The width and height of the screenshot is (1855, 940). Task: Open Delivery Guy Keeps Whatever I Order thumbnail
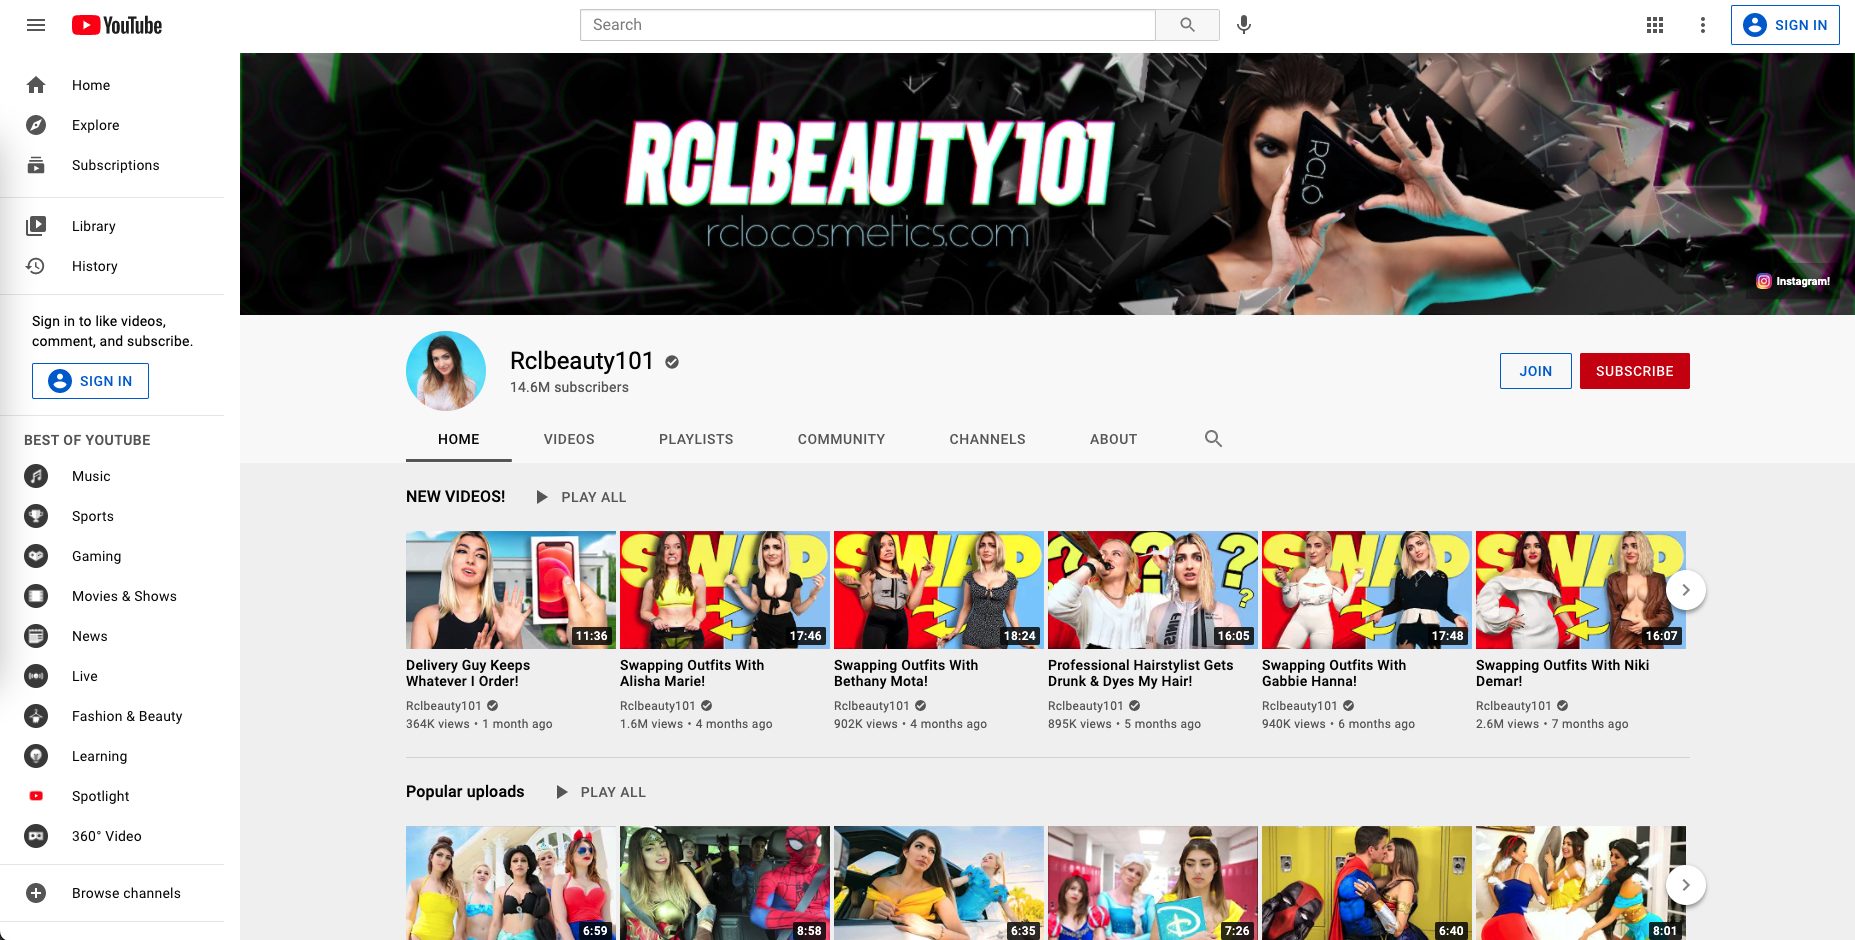pos(511,590)
